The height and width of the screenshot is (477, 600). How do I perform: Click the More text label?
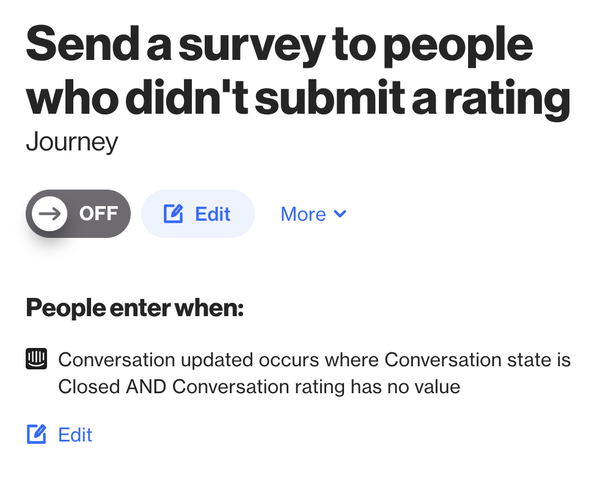tap(303, 214)
